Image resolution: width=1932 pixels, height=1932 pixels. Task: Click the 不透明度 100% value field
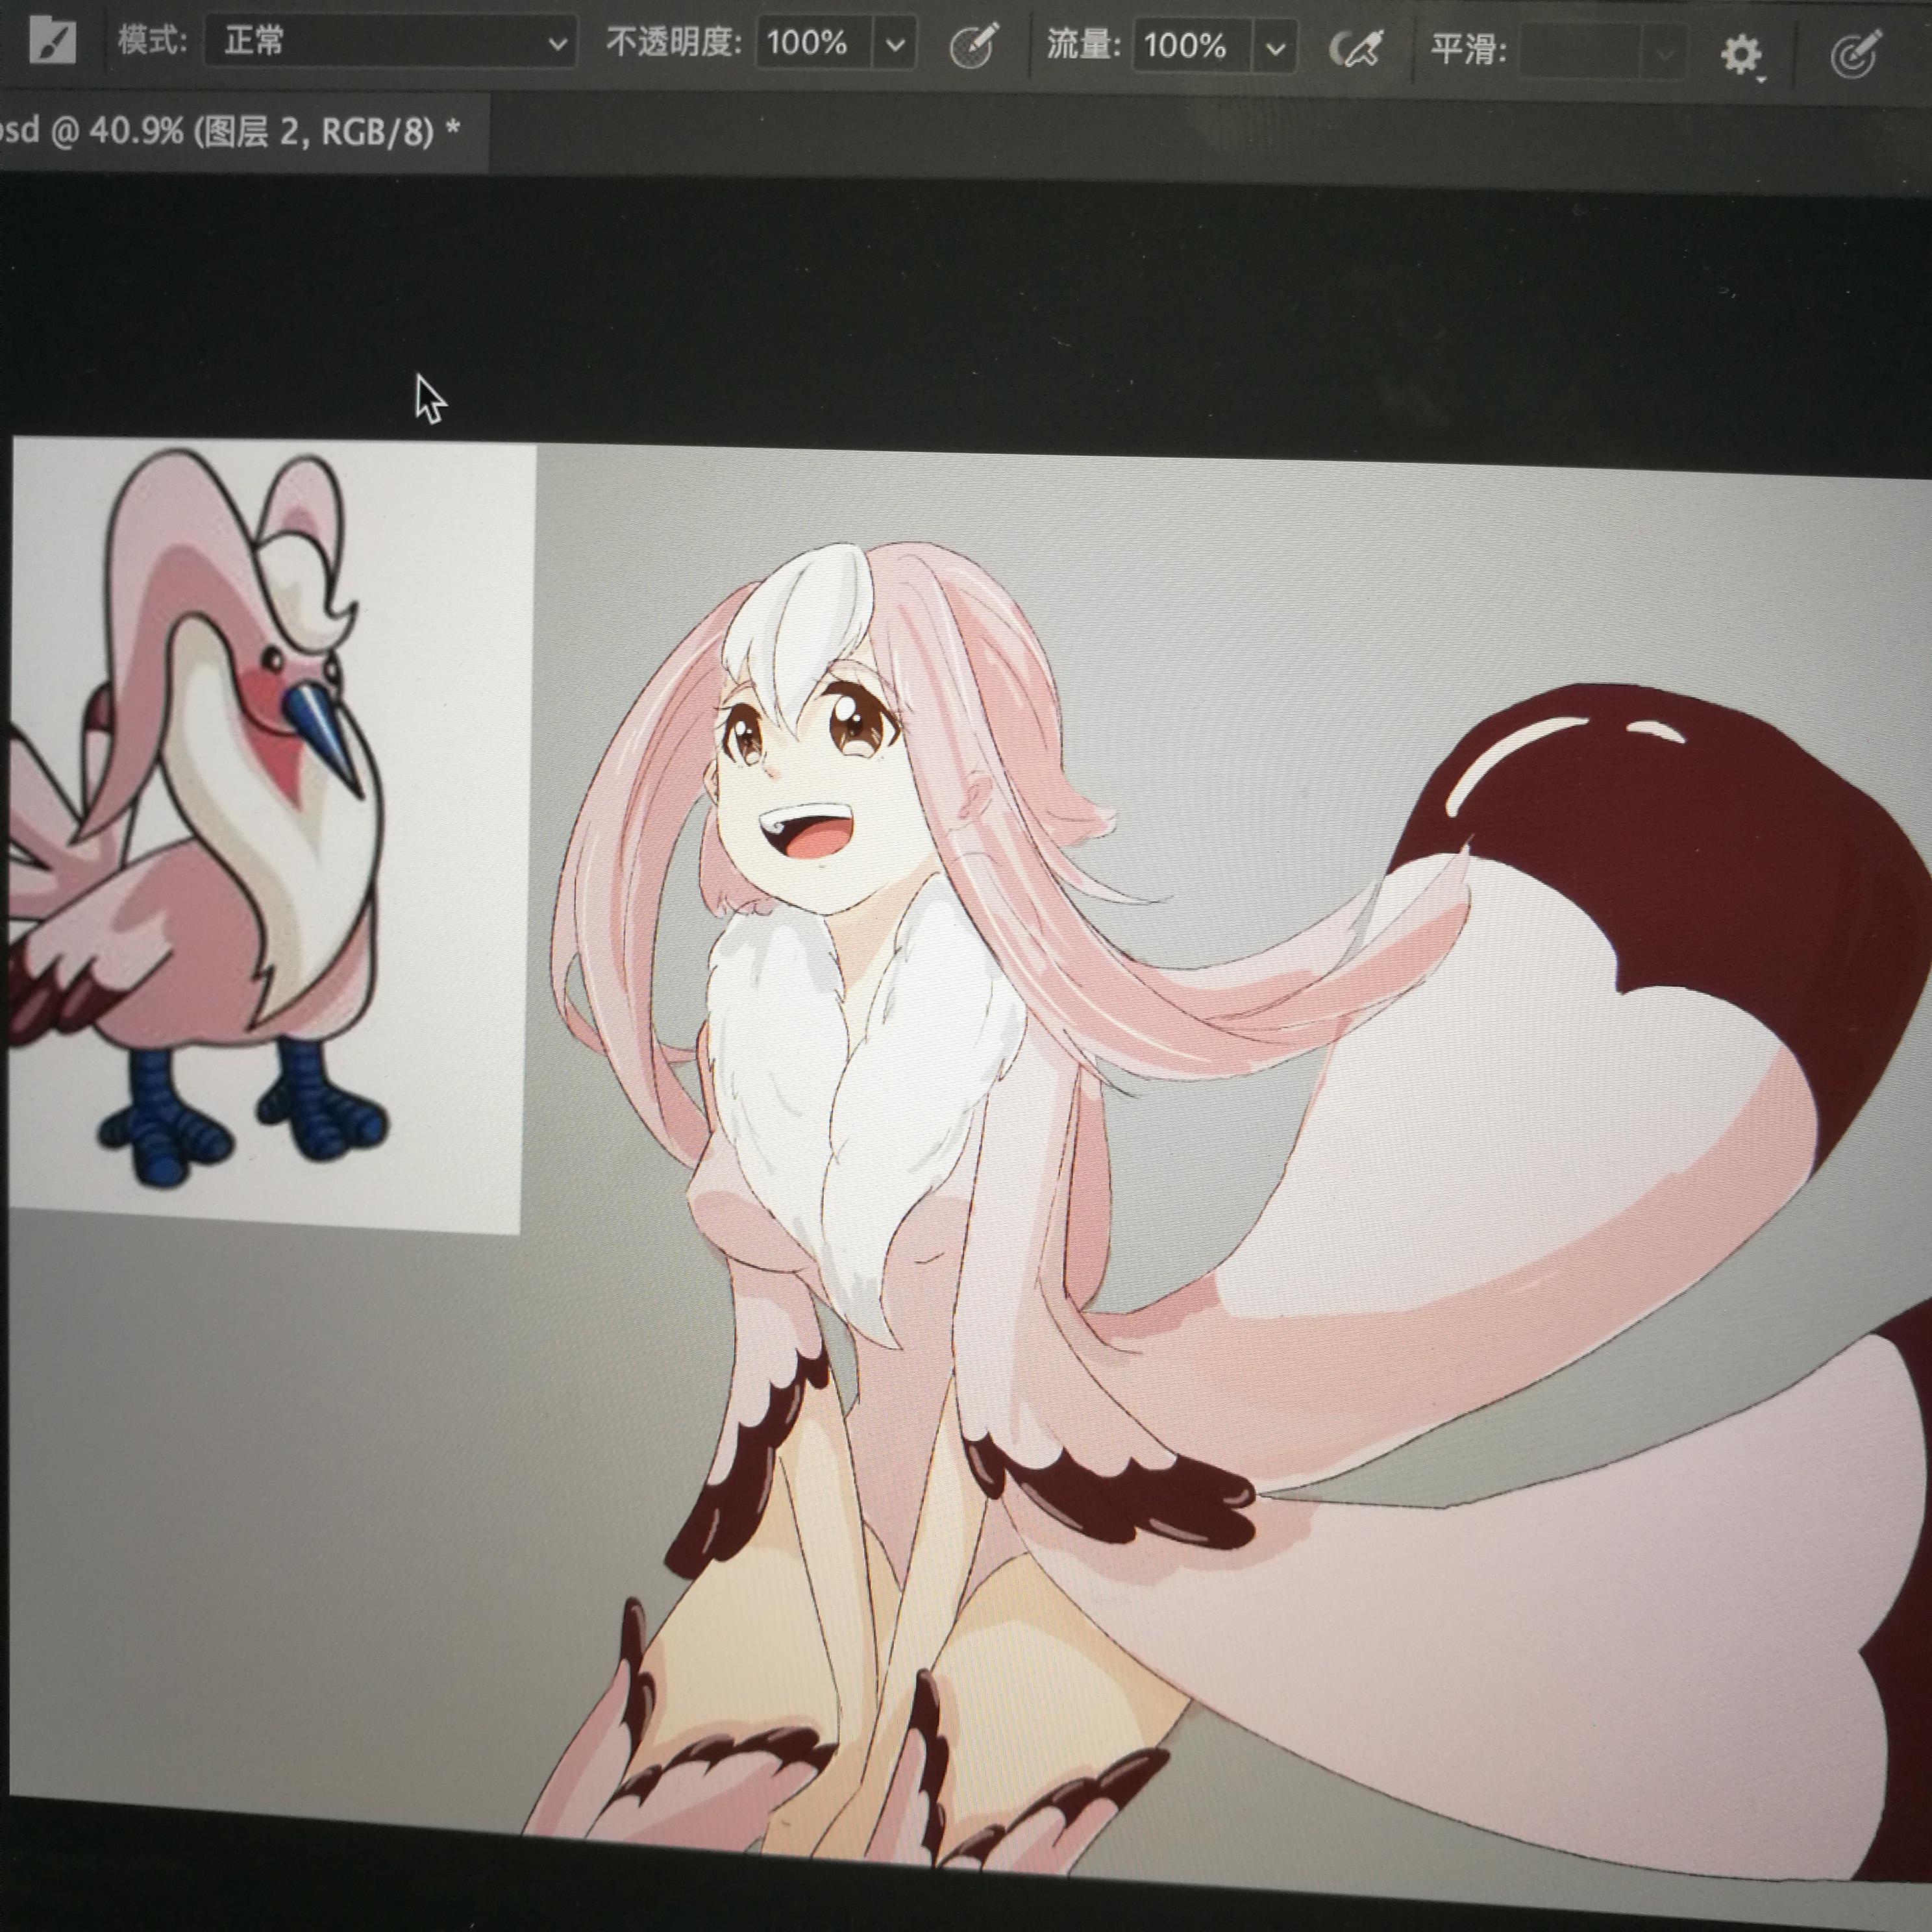tap(814, 43)
